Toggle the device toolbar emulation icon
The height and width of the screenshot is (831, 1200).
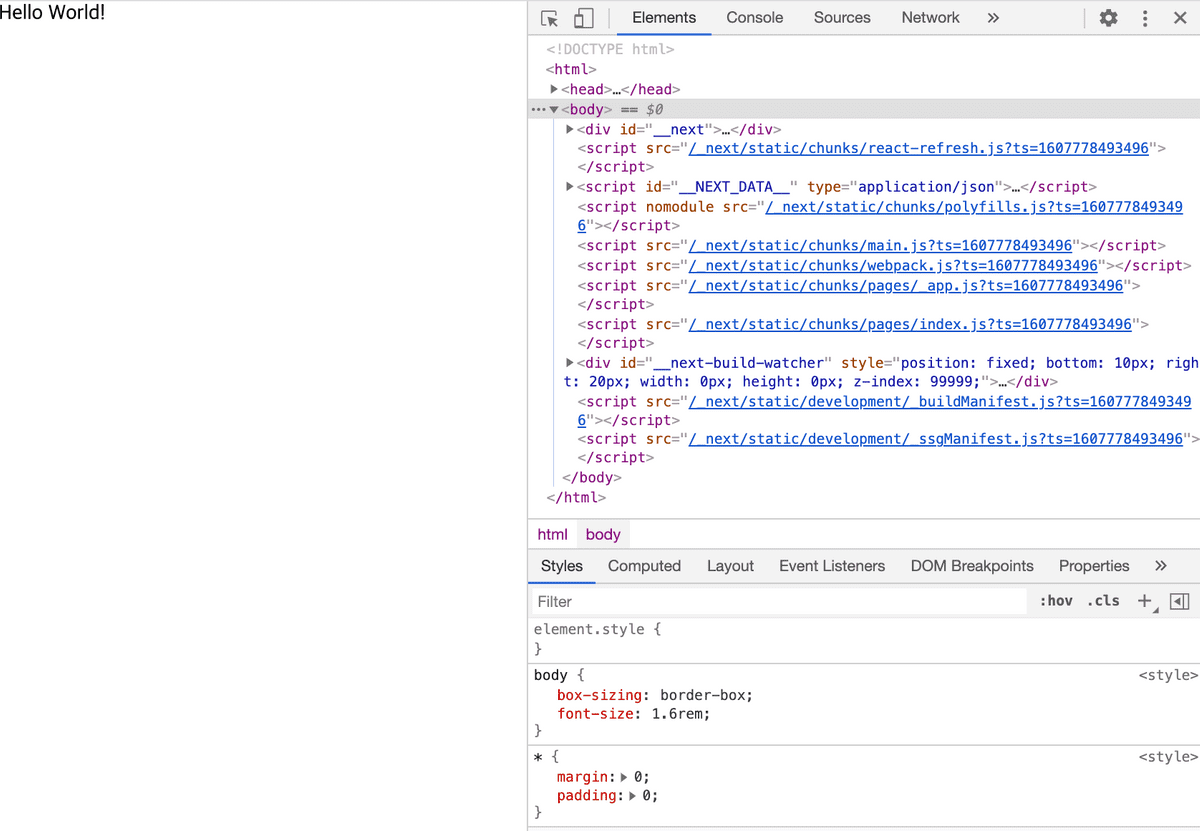click(x=583, y=18)
